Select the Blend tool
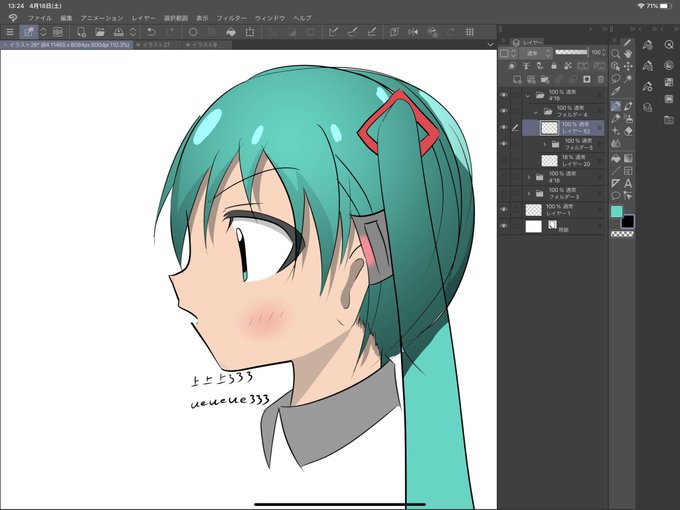Image resolution: width=680 pixels, height=510 pixels. pos(615,144)
